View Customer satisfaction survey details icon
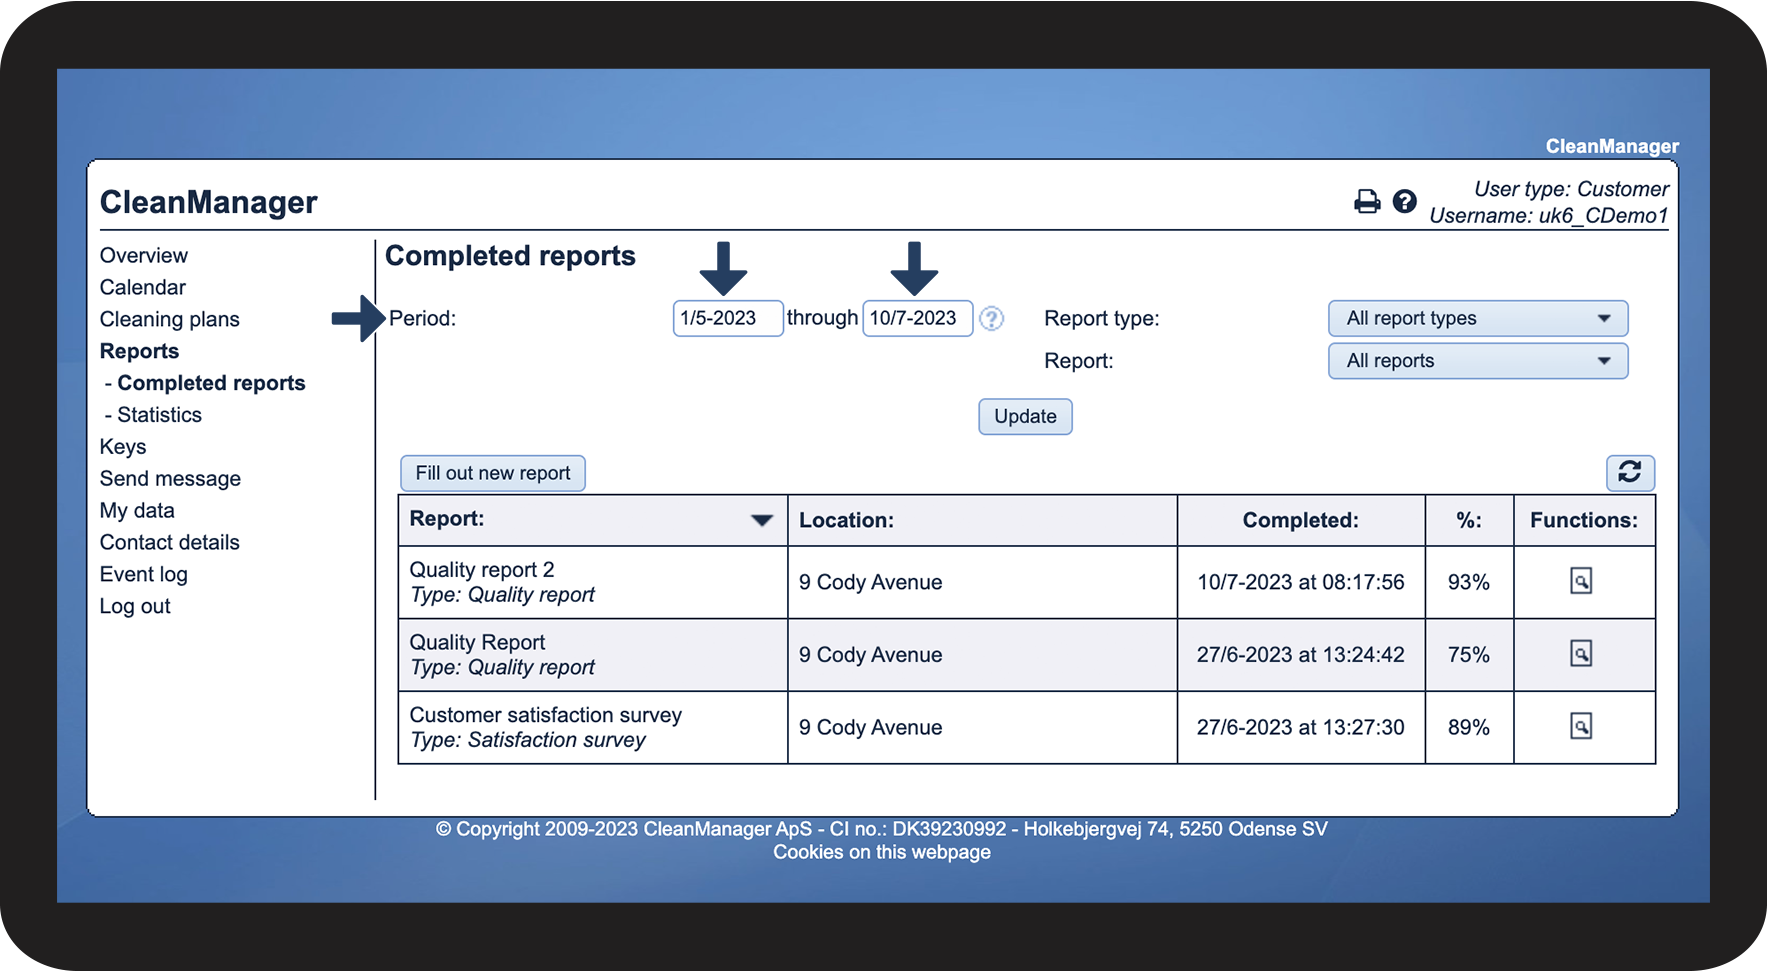Screen dimensions: 1767x971 pyautogui.click(x=1580, y=726)
